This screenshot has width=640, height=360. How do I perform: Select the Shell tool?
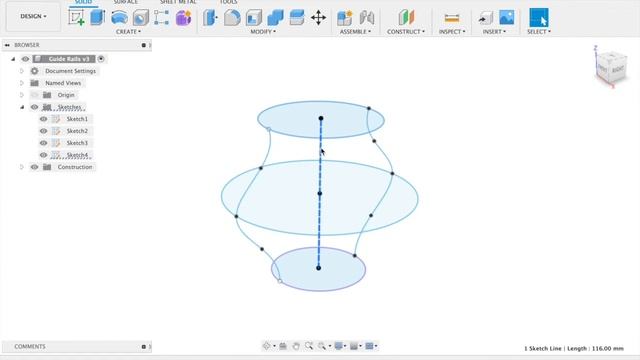point(254,18)
